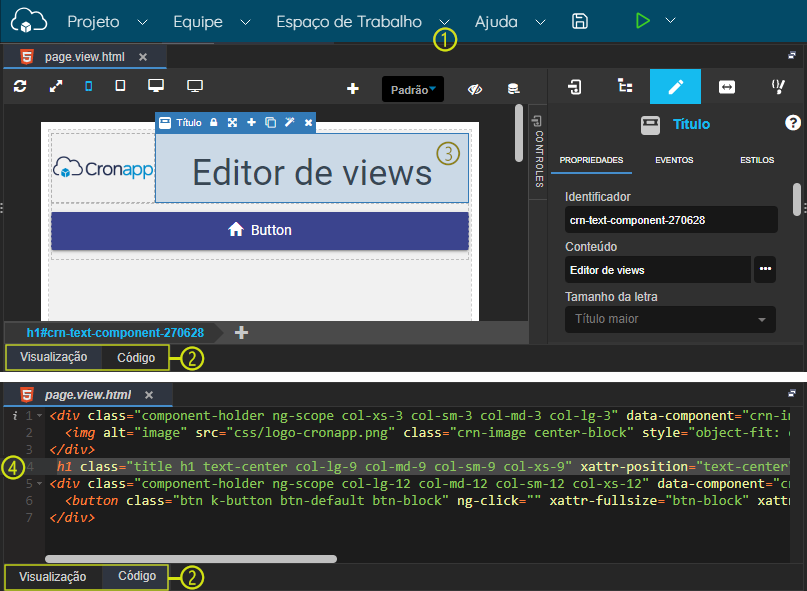Expand the chevron beside Equipe

[245, 22]
